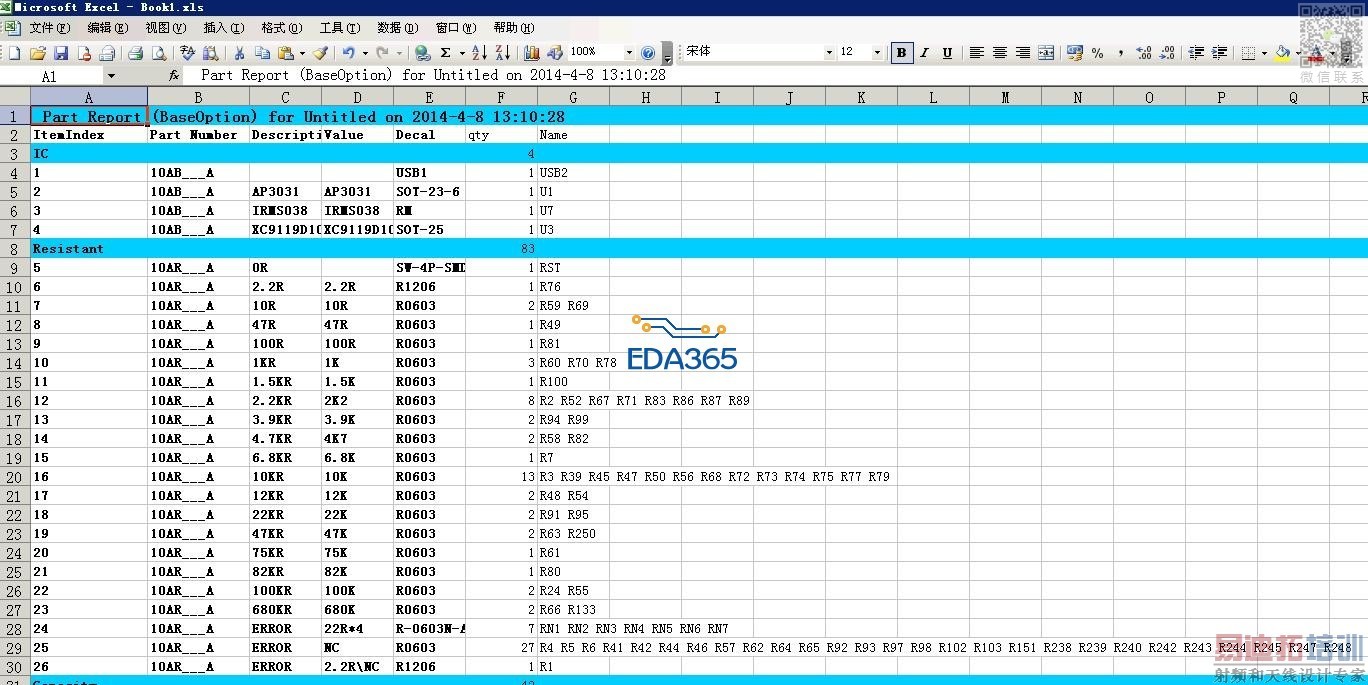Select the ItemIndex header cell

89,135
